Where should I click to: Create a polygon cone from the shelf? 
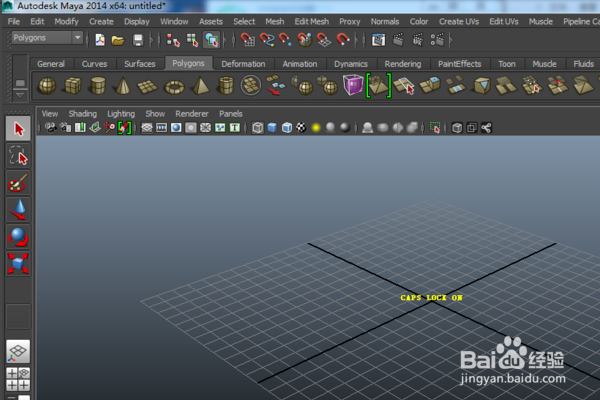tap(123, 85)
